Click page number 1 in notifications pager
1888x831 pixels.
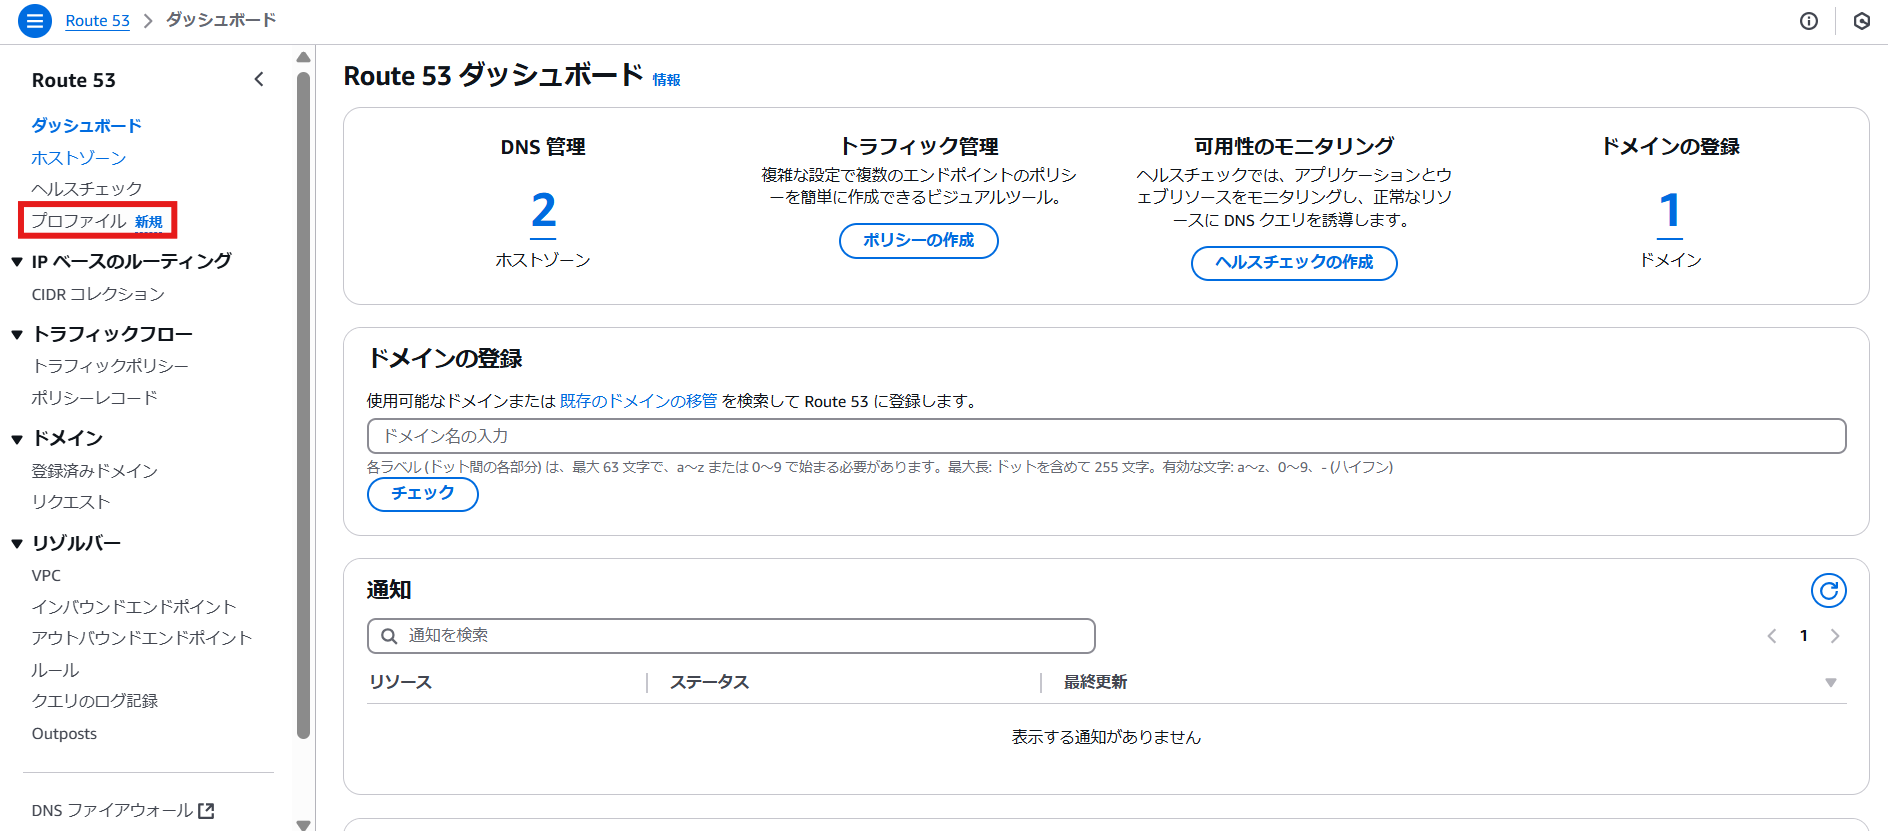pos(1804,636)
